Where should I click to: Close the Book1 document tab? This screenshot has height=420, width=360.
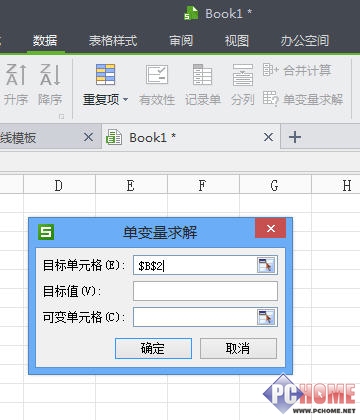point(269,137)
